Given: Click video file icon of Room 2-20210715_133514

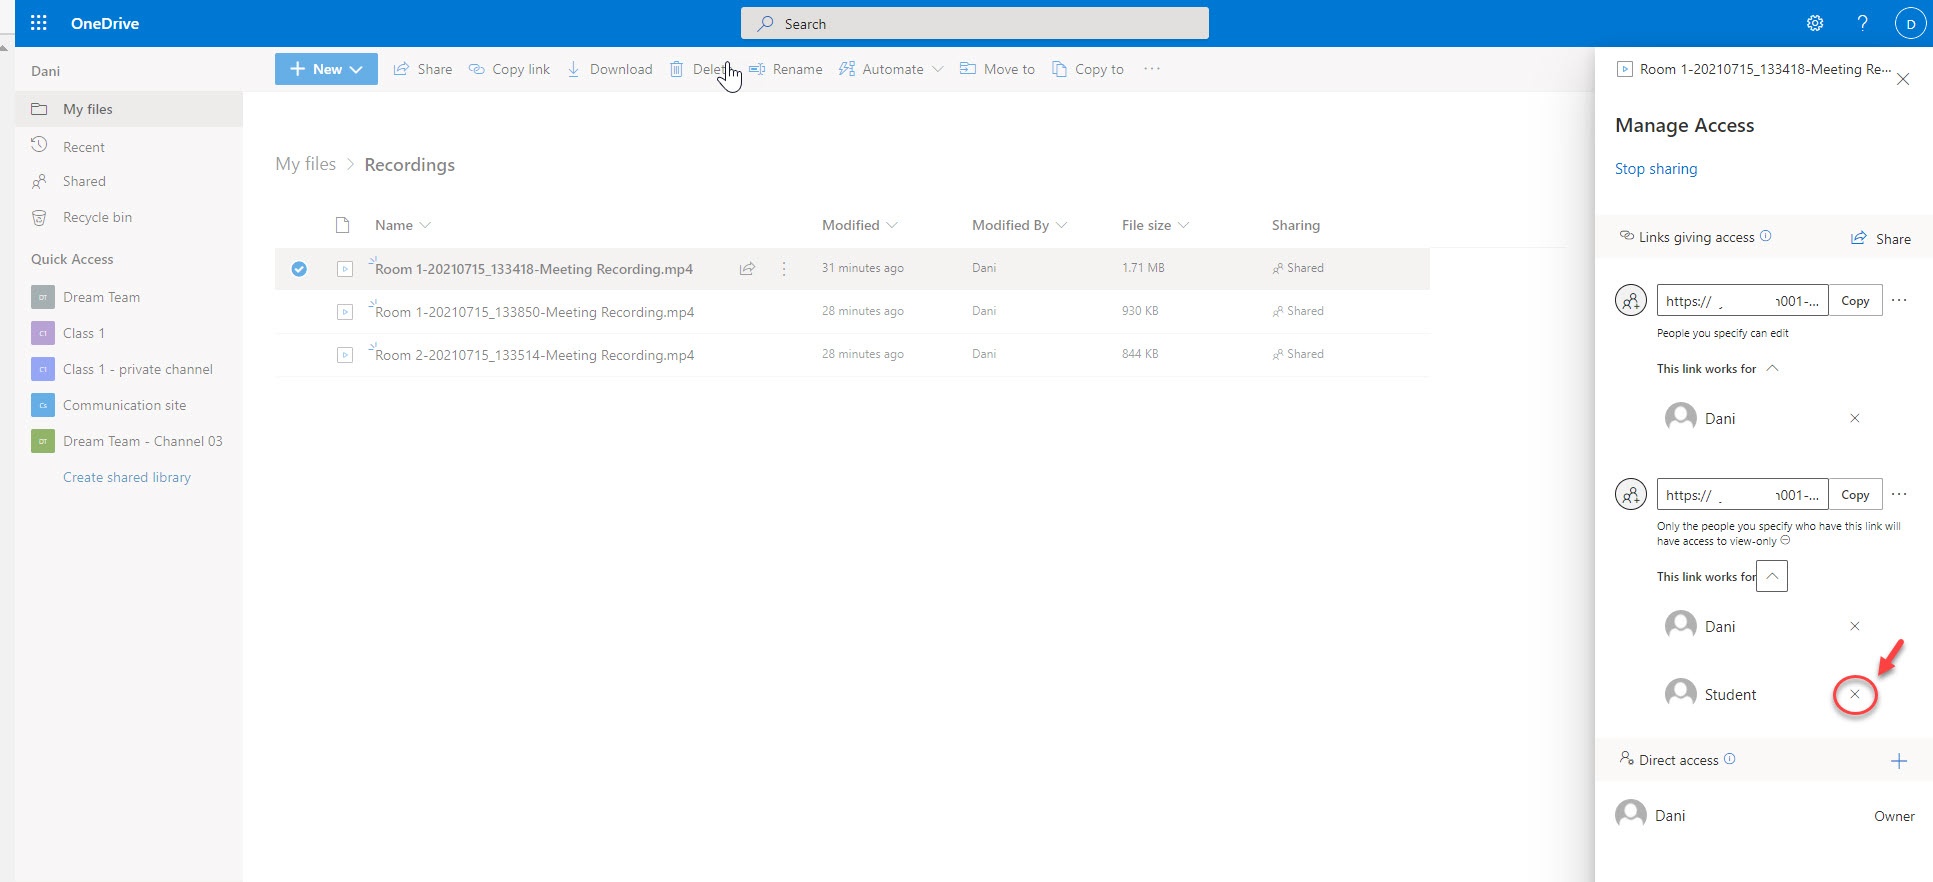Looking at the screenshot, I should click(345, 355).
